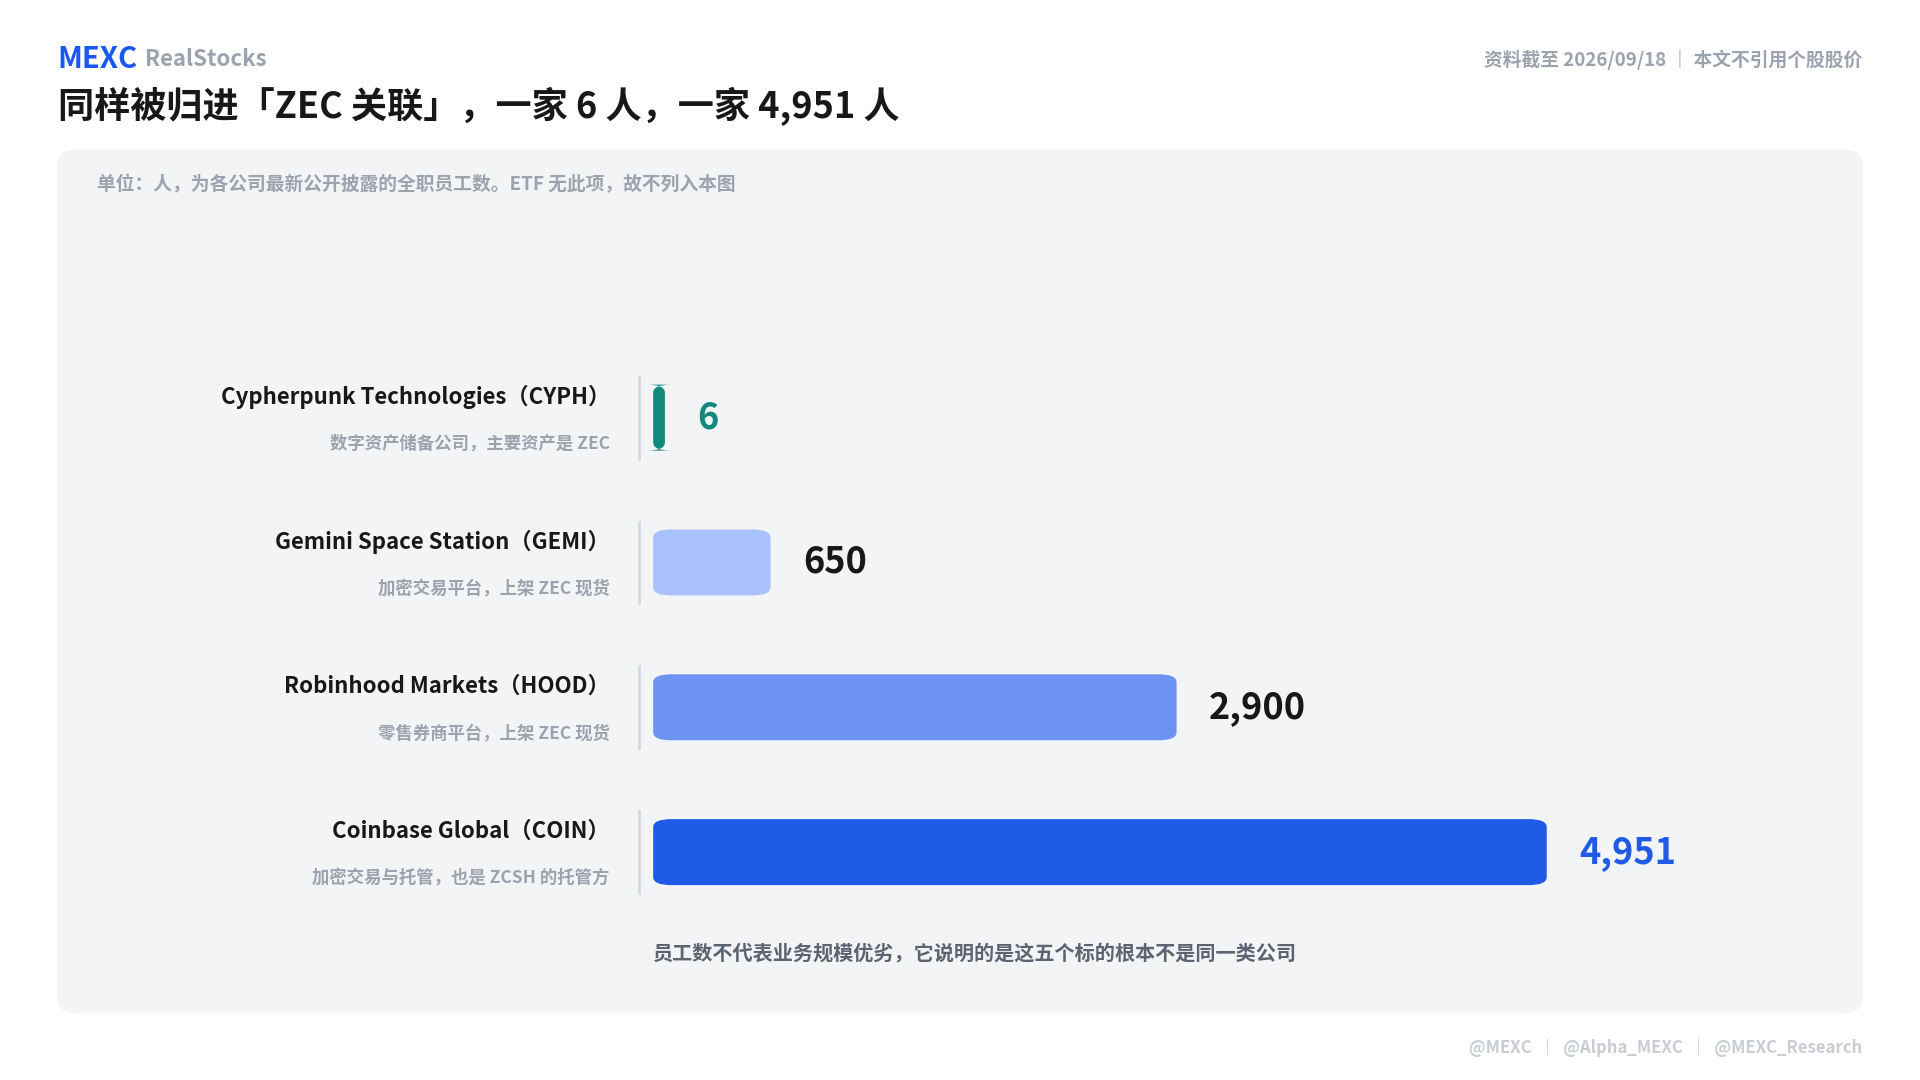This screenshot has height=1080, width=1920.
Task: Click the RealStocks label beside MEXC
Action: [206, 58]
